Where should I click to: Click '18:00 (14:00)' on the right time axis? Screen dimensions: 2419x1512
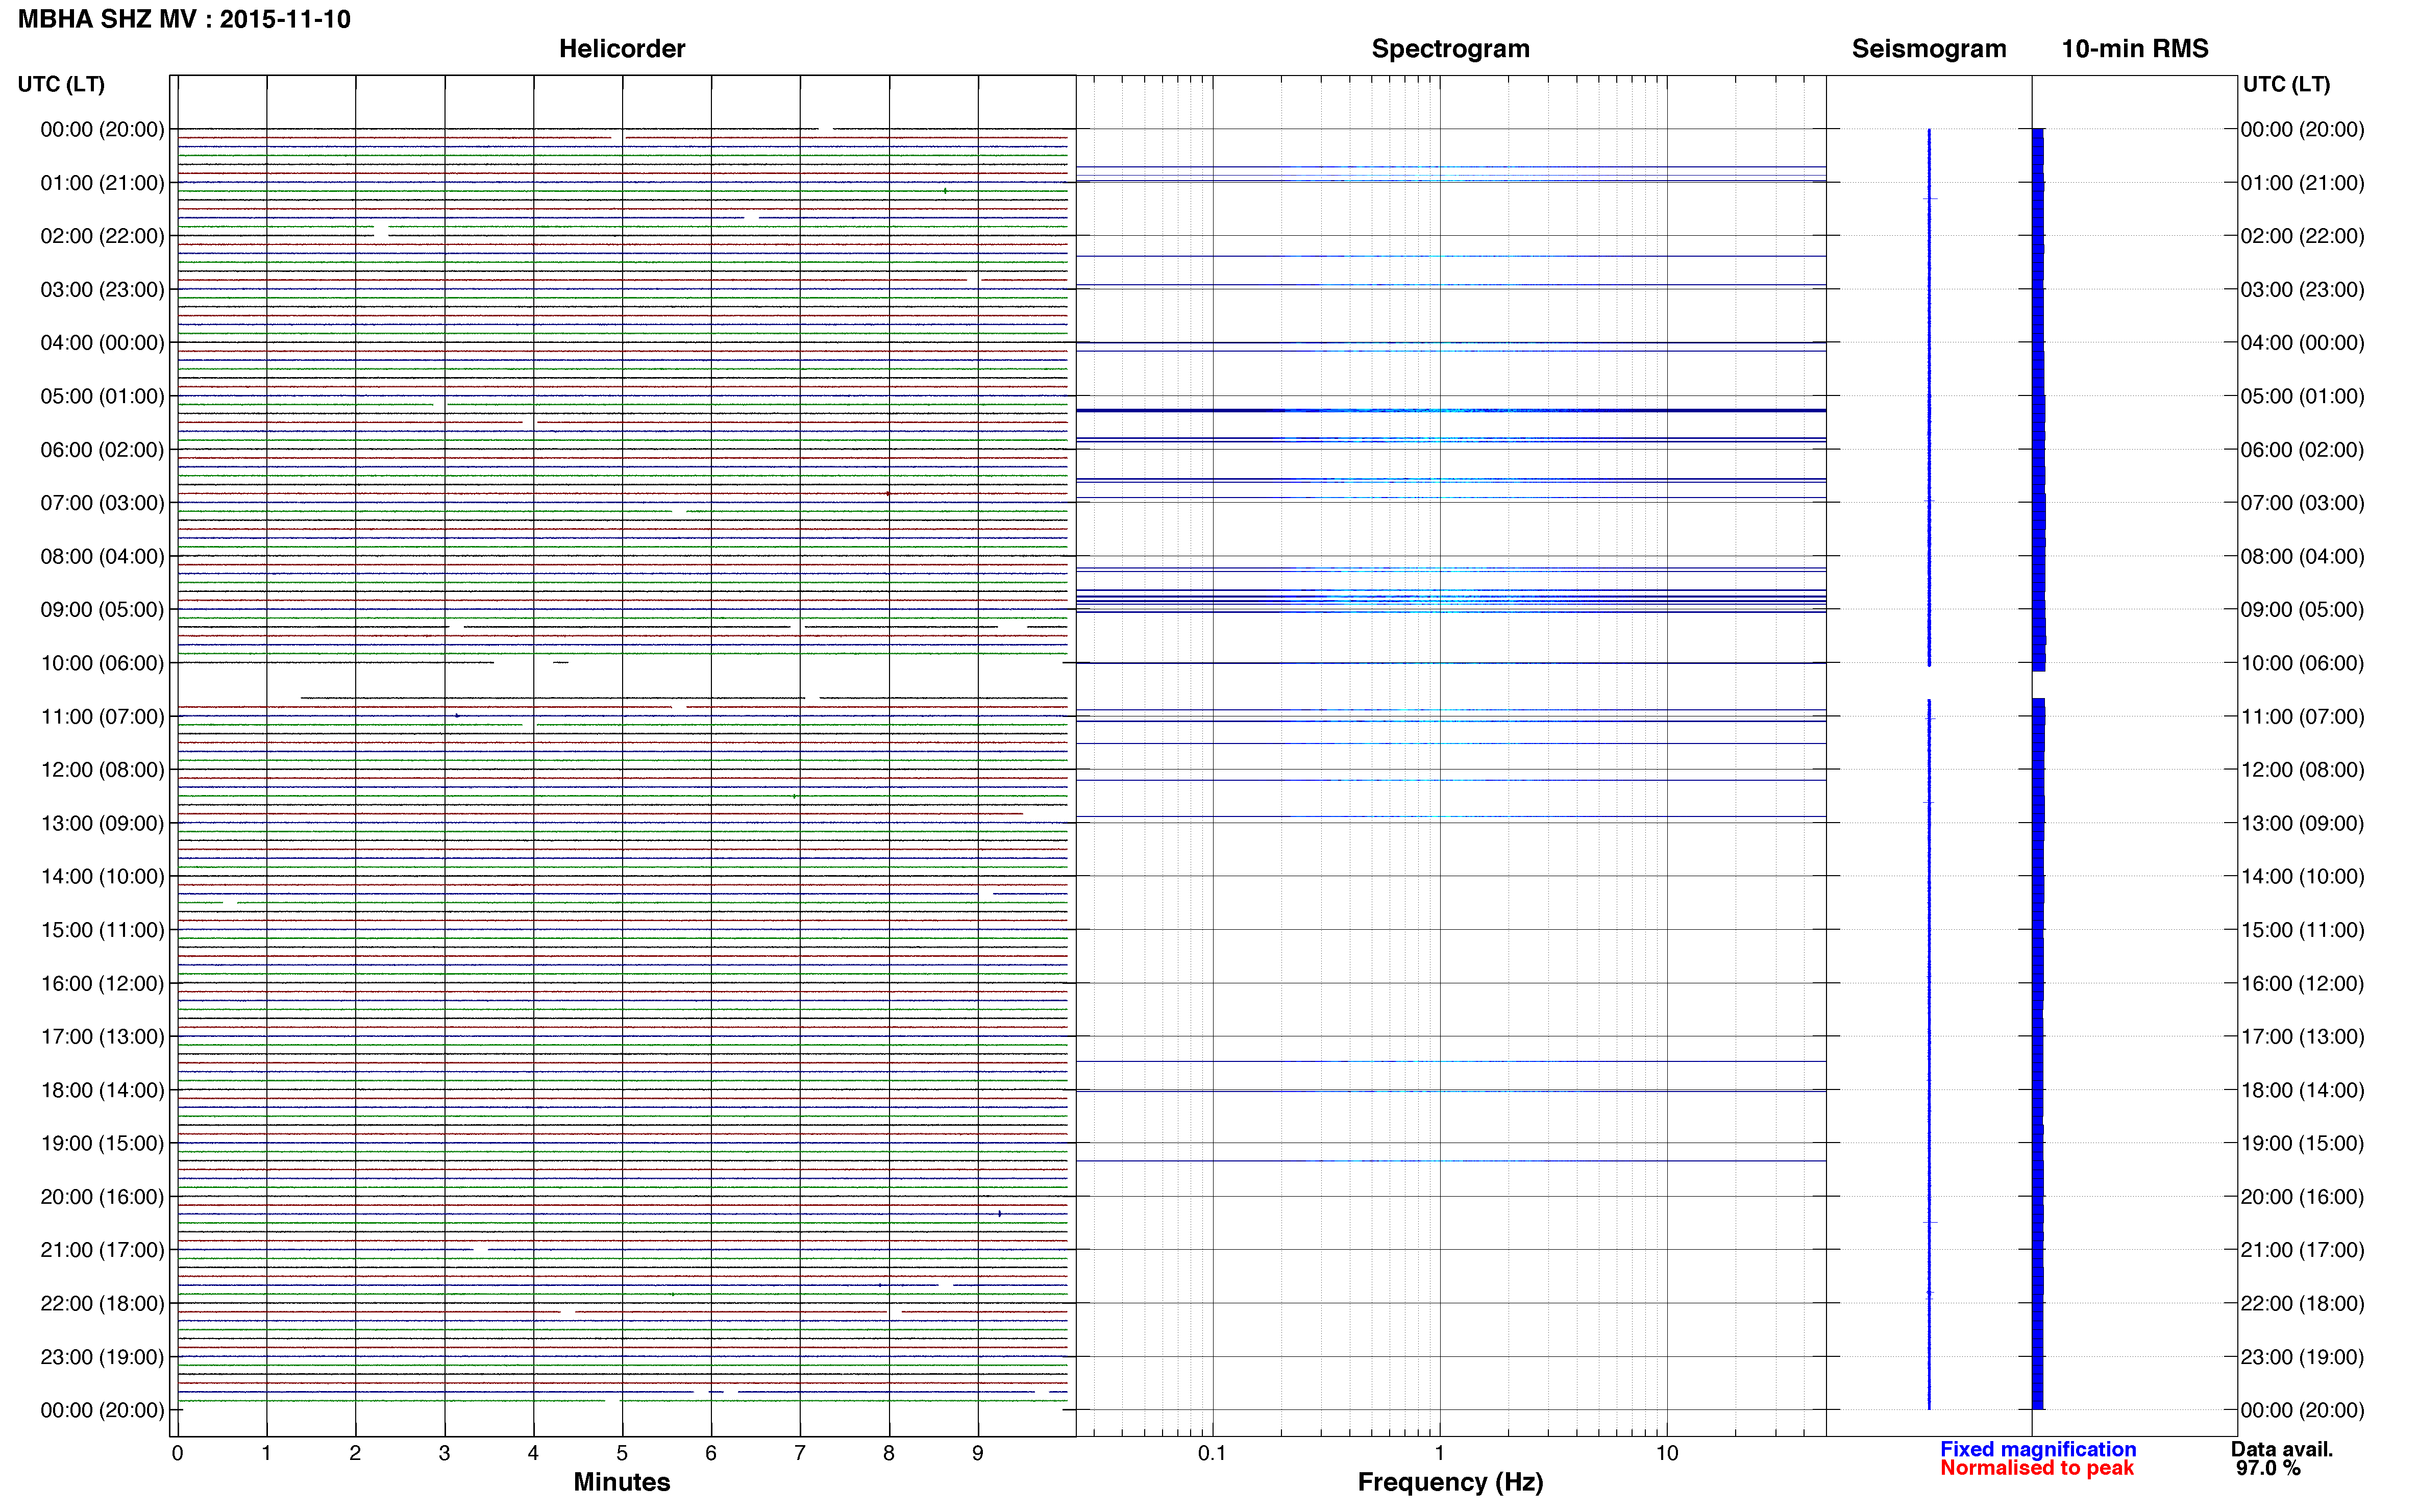[2303, 1090]
